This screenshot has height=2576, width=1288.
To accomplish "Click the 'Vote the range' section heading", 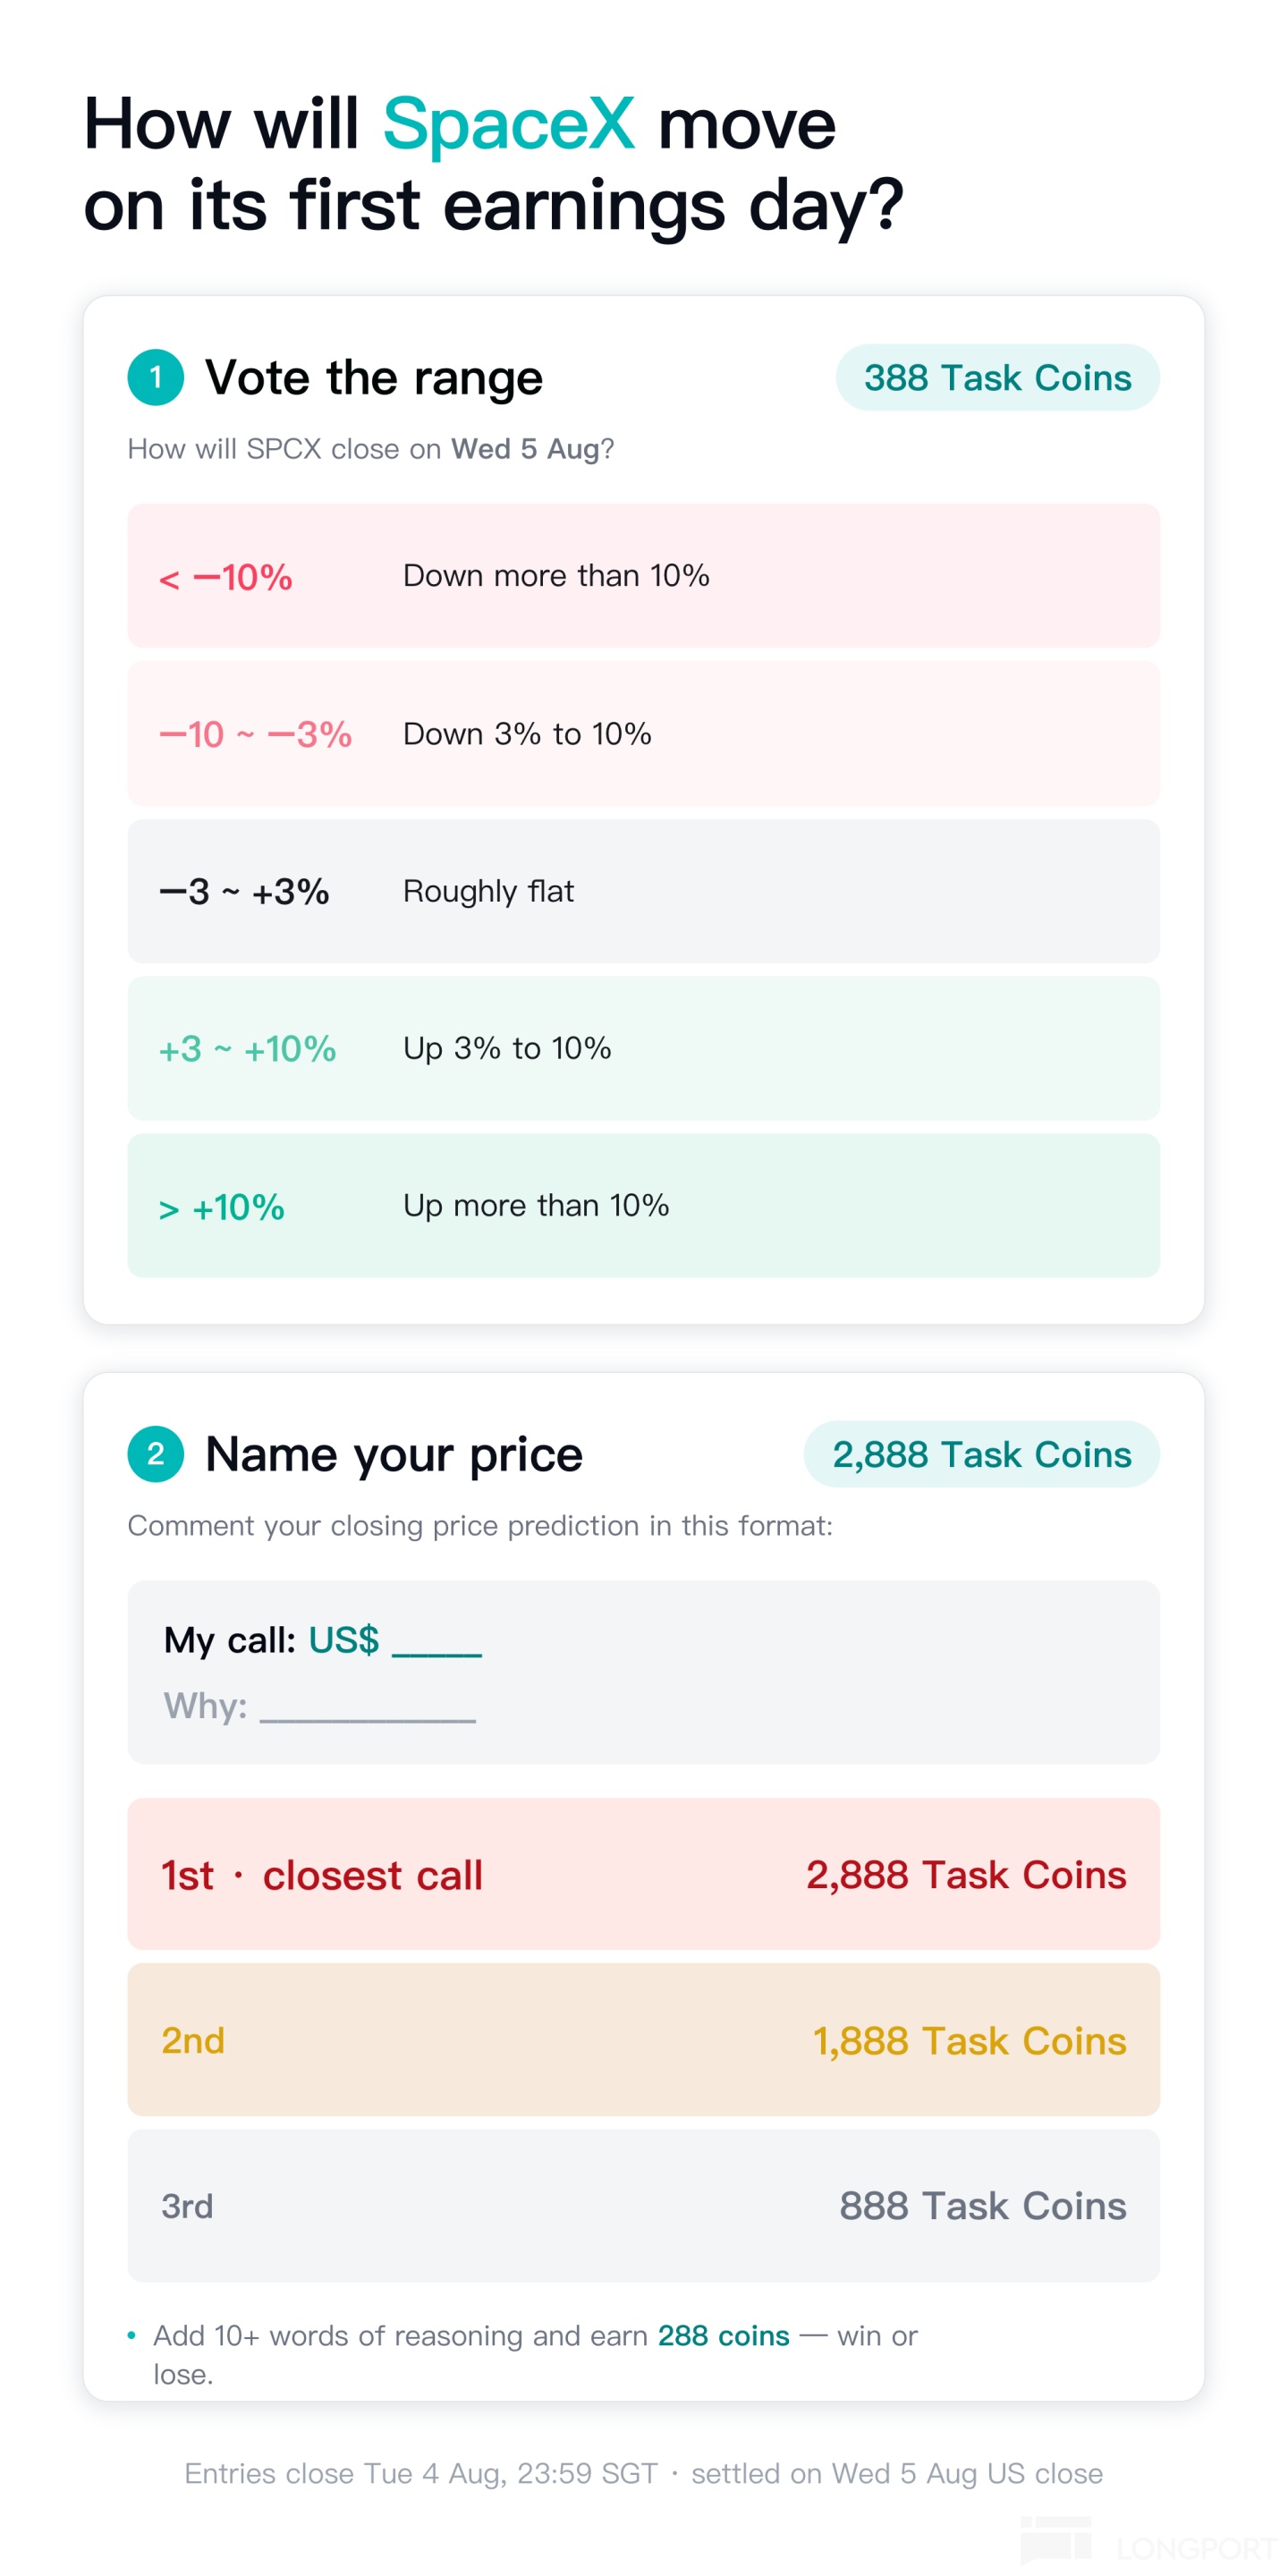I will click(374, 378).
